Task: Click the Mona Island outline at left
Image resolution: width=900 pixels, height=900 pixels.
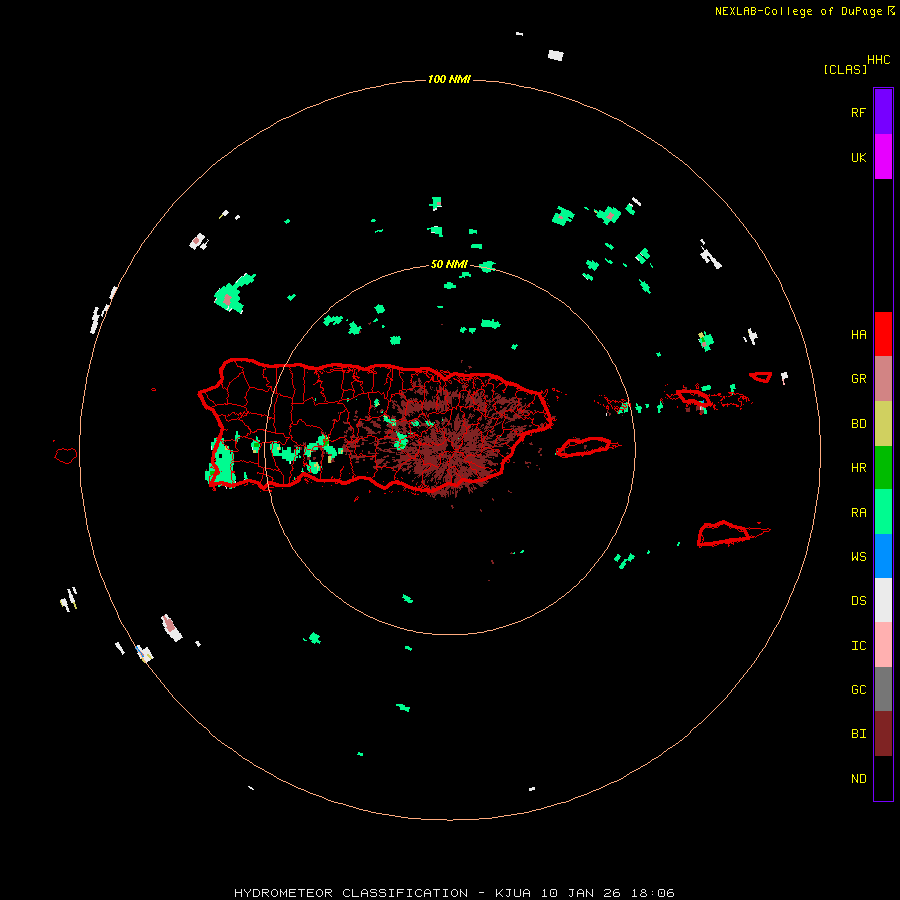Action: click(x=66, y=455)
